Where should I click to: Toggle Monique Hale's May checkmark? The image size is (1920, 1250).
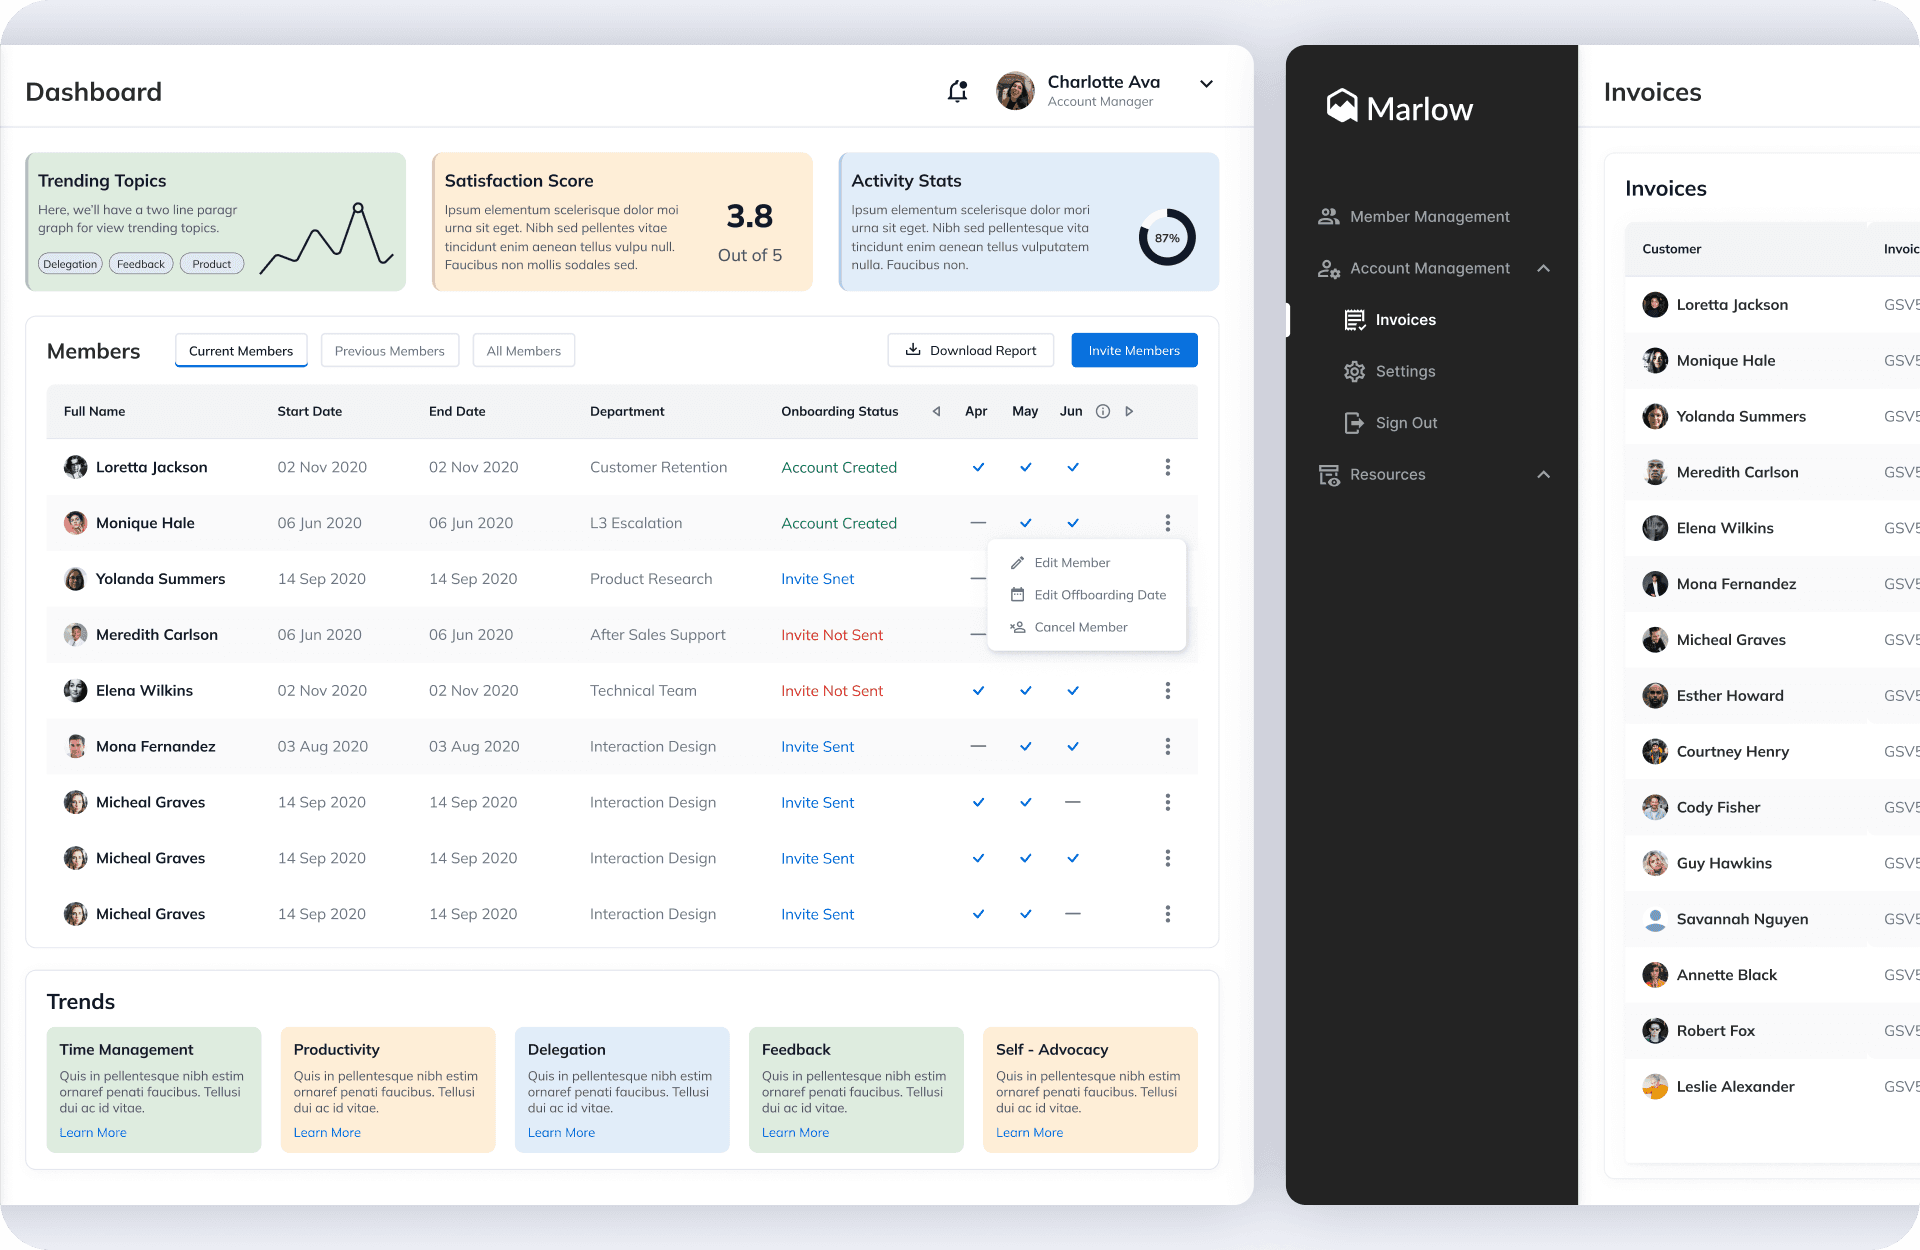pyautogui.click(x=1025, y=523)
